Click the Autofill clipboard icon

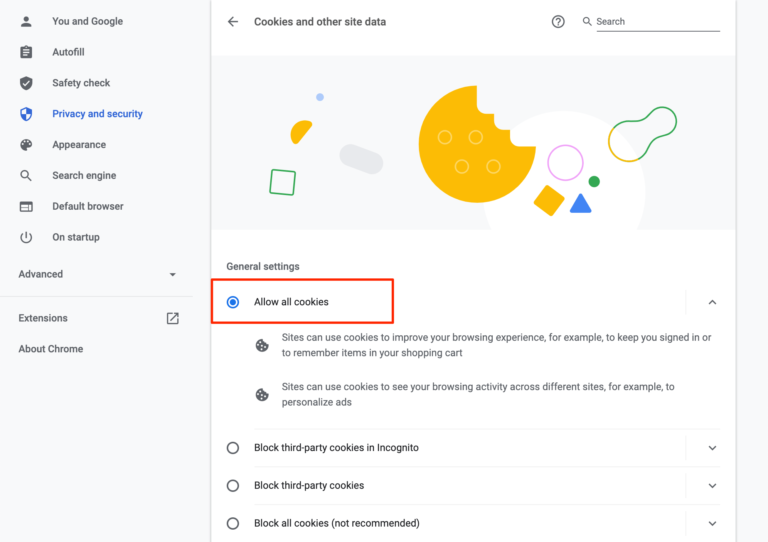(27, 52)
